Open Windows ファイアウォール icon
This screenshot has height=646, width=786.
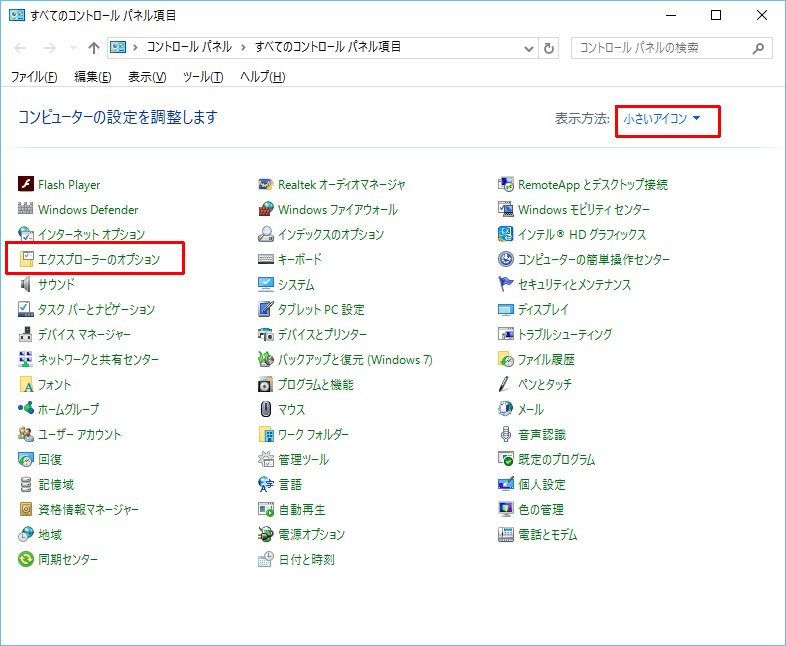[266, 209]
